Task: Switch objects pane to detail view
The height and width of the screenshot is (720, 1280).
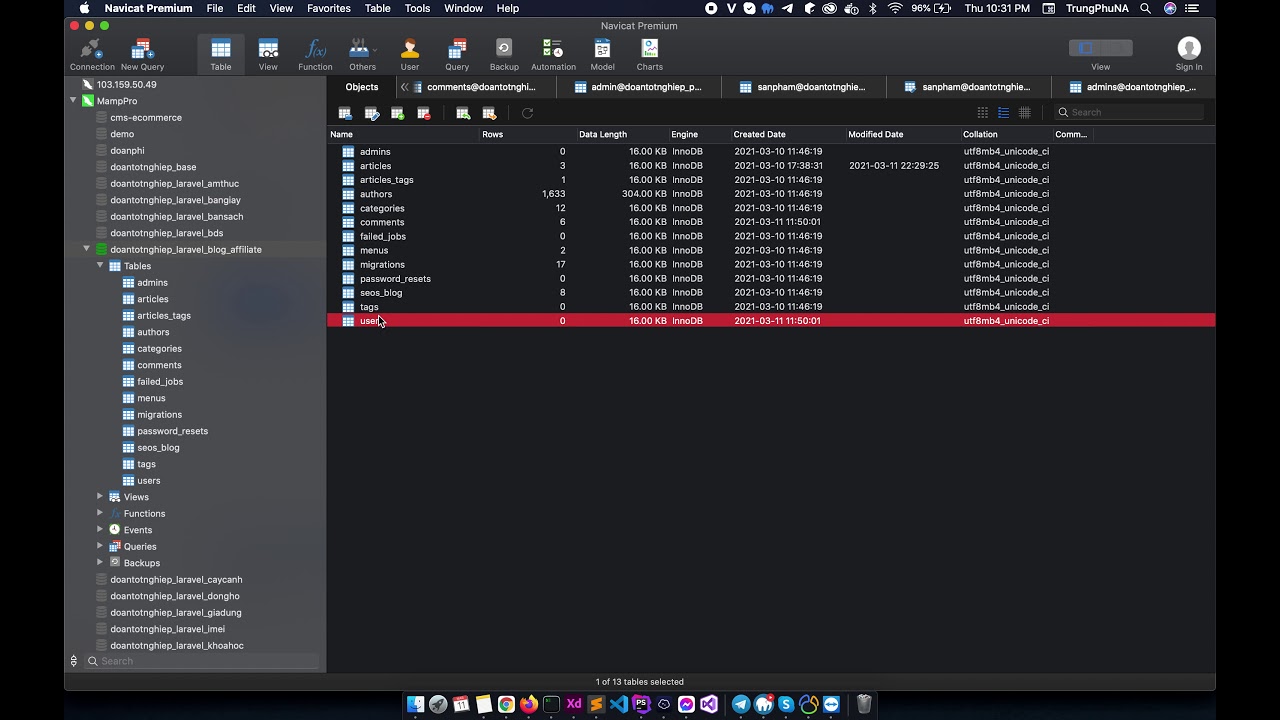Action: coord(1024,113)
